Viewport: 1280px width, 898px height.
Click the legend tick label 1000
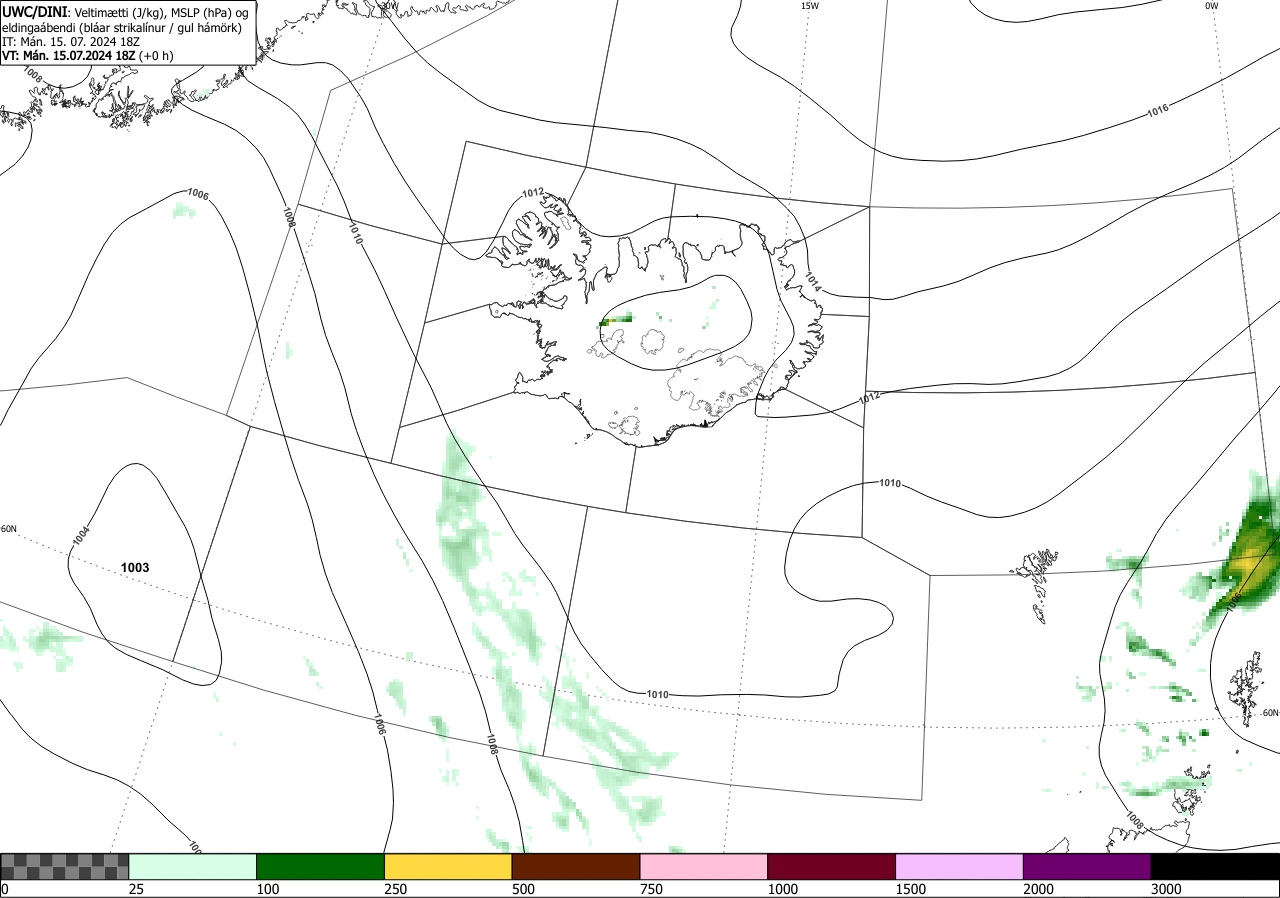coord(782,889)
